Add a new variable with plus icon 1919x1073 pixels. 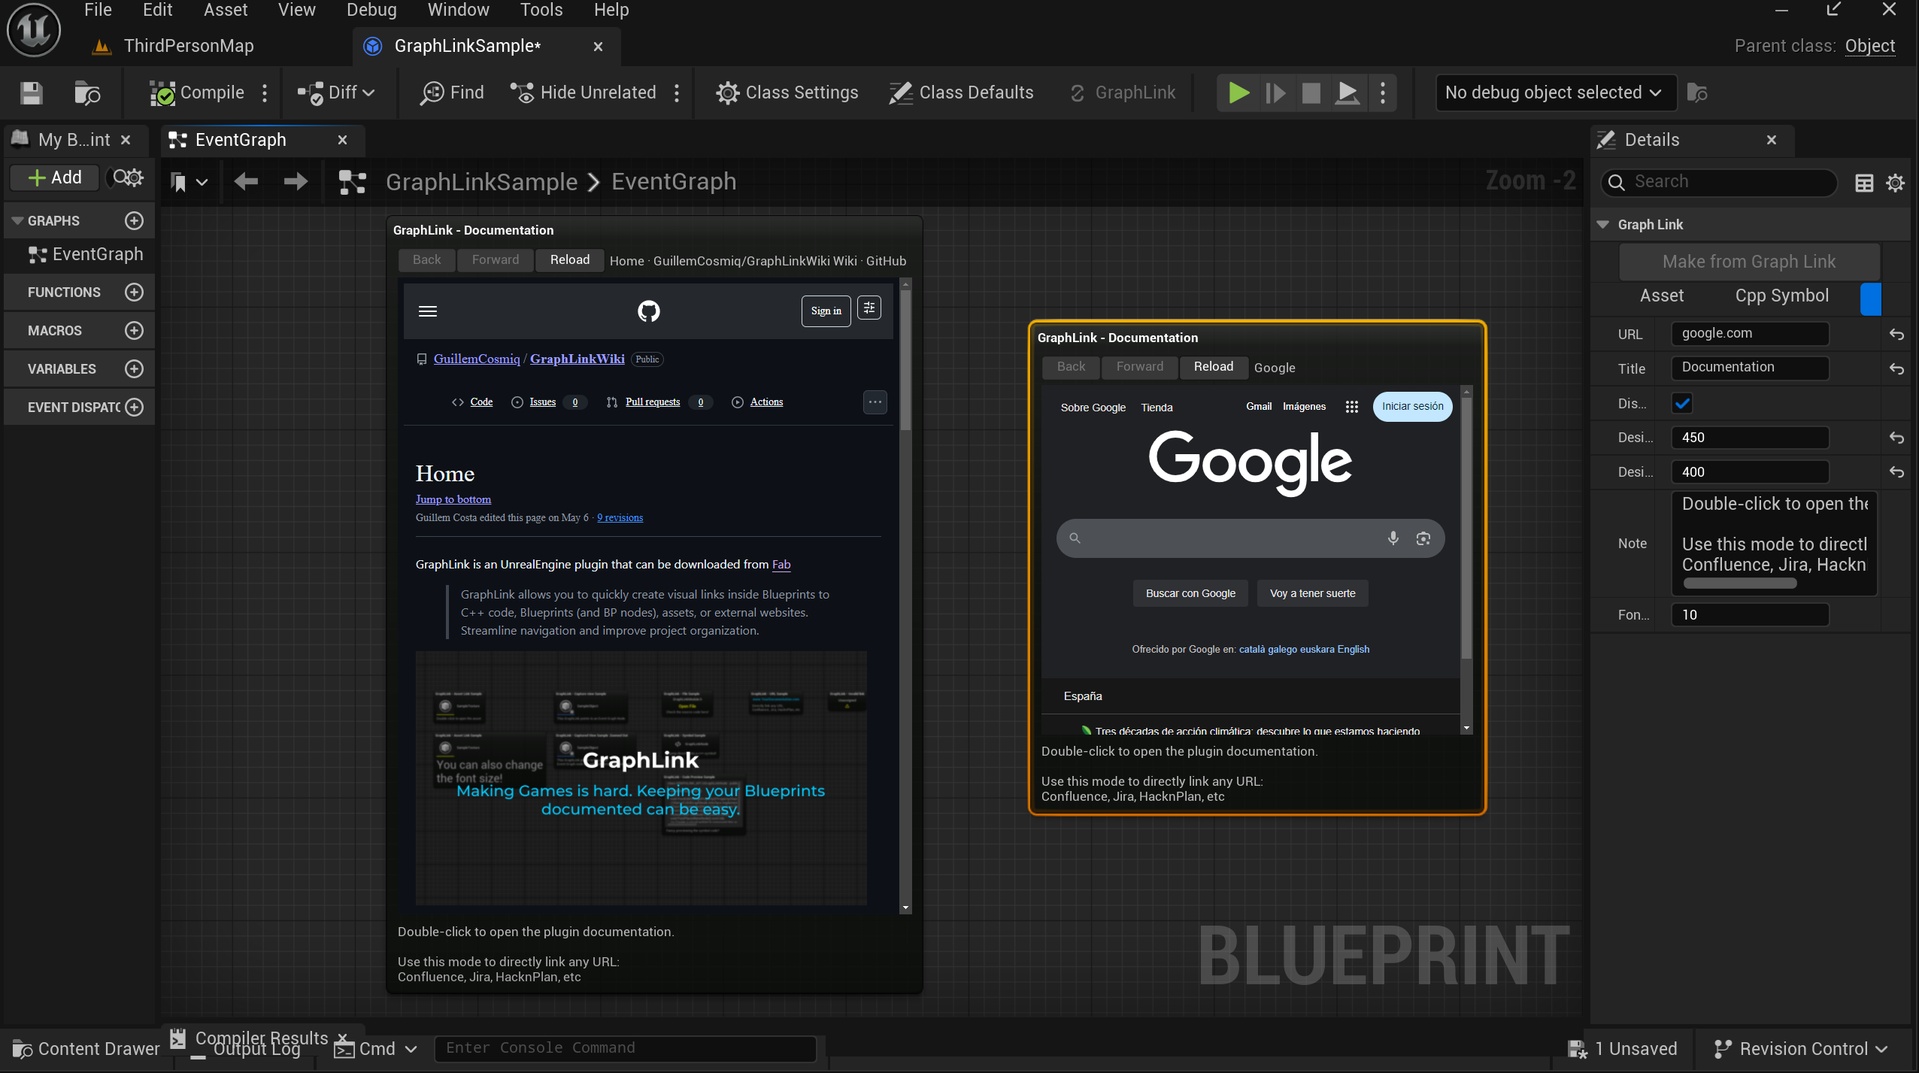click(x=134, y=369)
